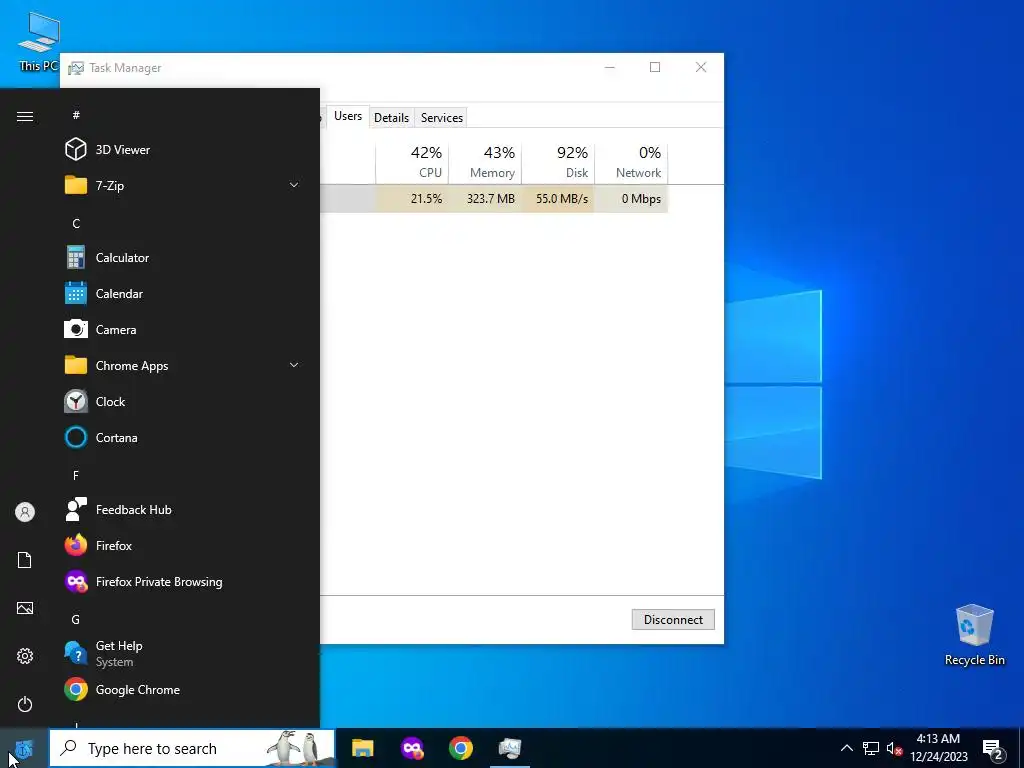Jump to the # letter group header
This screenshot has width=1024, height=768.
[x=76, y=115]
